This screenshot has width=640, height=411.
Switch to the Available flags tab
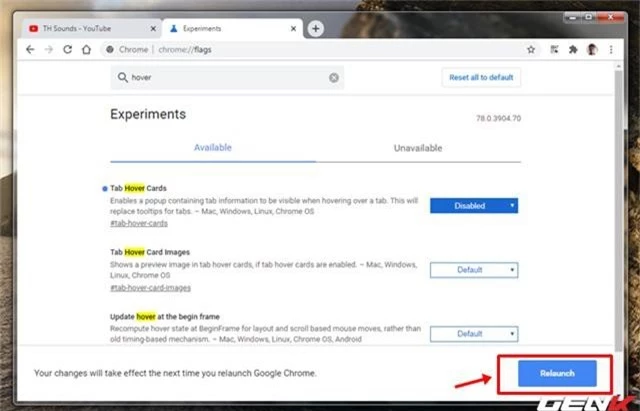coord(213,148)
